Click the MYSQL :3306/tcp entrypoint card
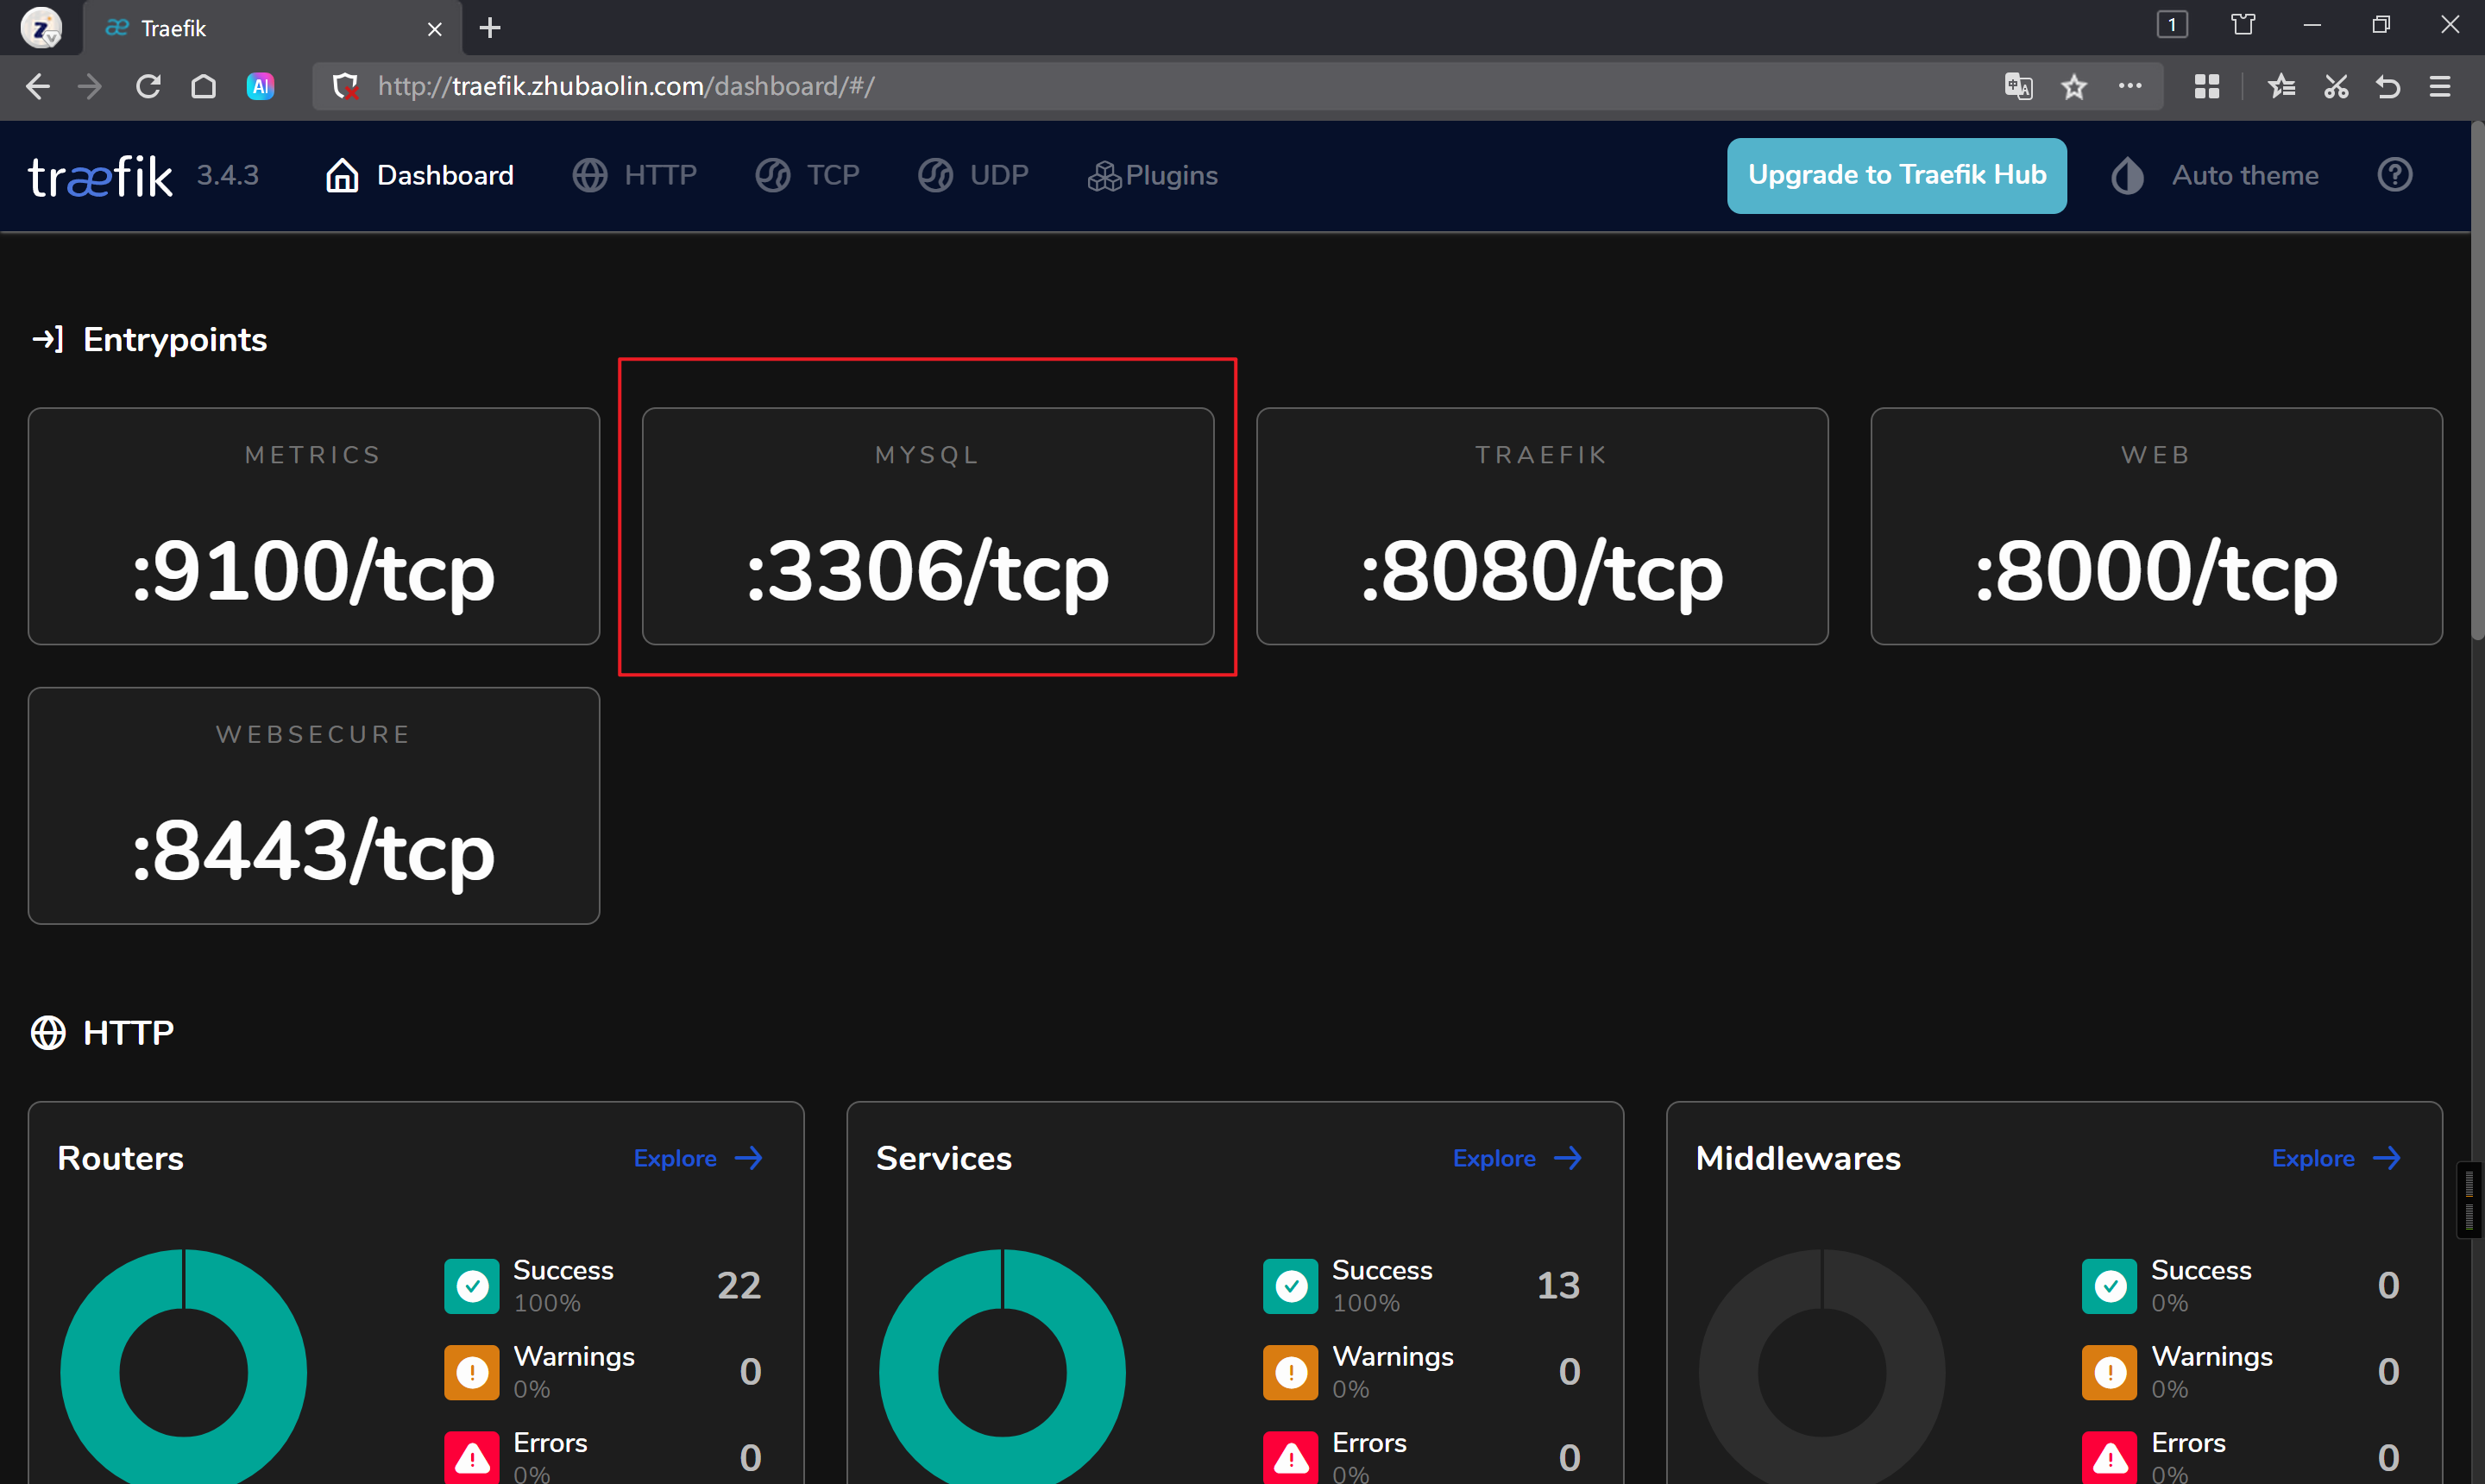This screenshot has height=1484, width=2485. point(927,526)
